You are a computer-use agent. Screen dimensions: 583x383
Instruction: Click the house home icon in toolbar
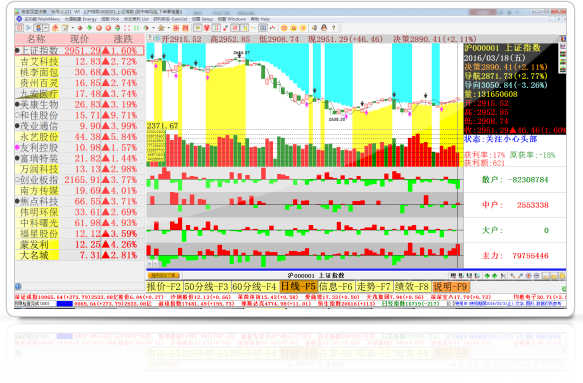[x=55, y=28]
